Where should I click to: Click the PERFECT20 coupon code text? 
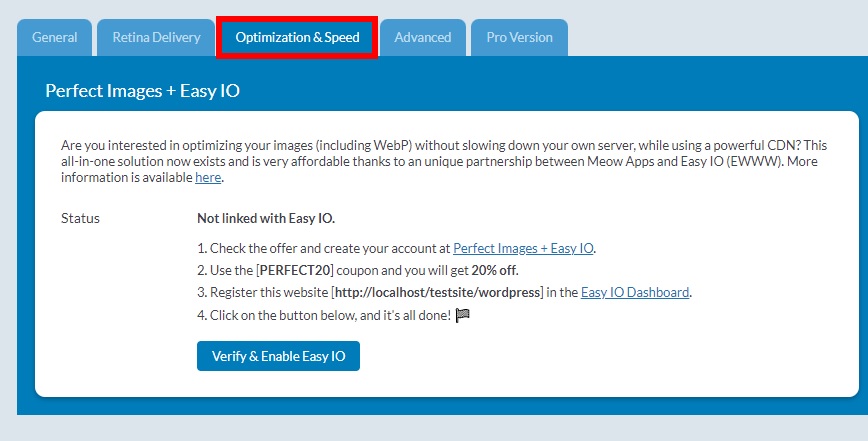pyautogui.click(x=295, y=270)
